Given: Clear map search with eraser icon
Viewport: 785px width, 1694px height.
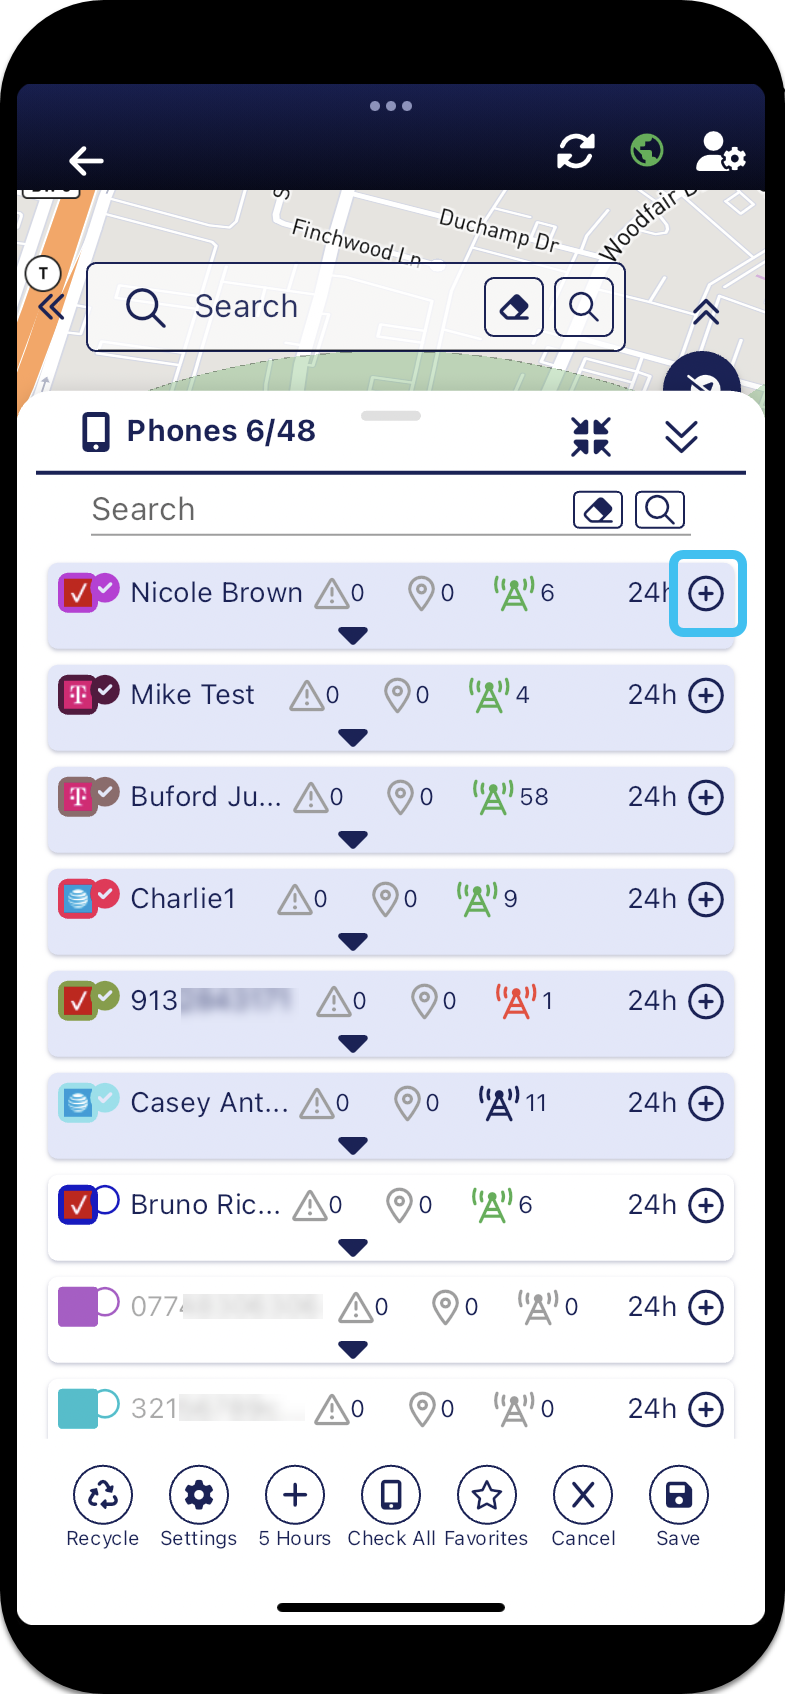Looking at the screenshot, I should pyautogui.click(x=514, y=306).
